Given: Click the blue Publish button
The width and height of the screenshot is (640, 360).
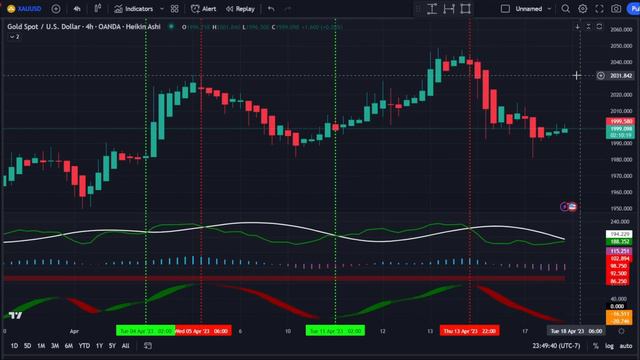Looking at the screenshot, I should tap(633, 9).
